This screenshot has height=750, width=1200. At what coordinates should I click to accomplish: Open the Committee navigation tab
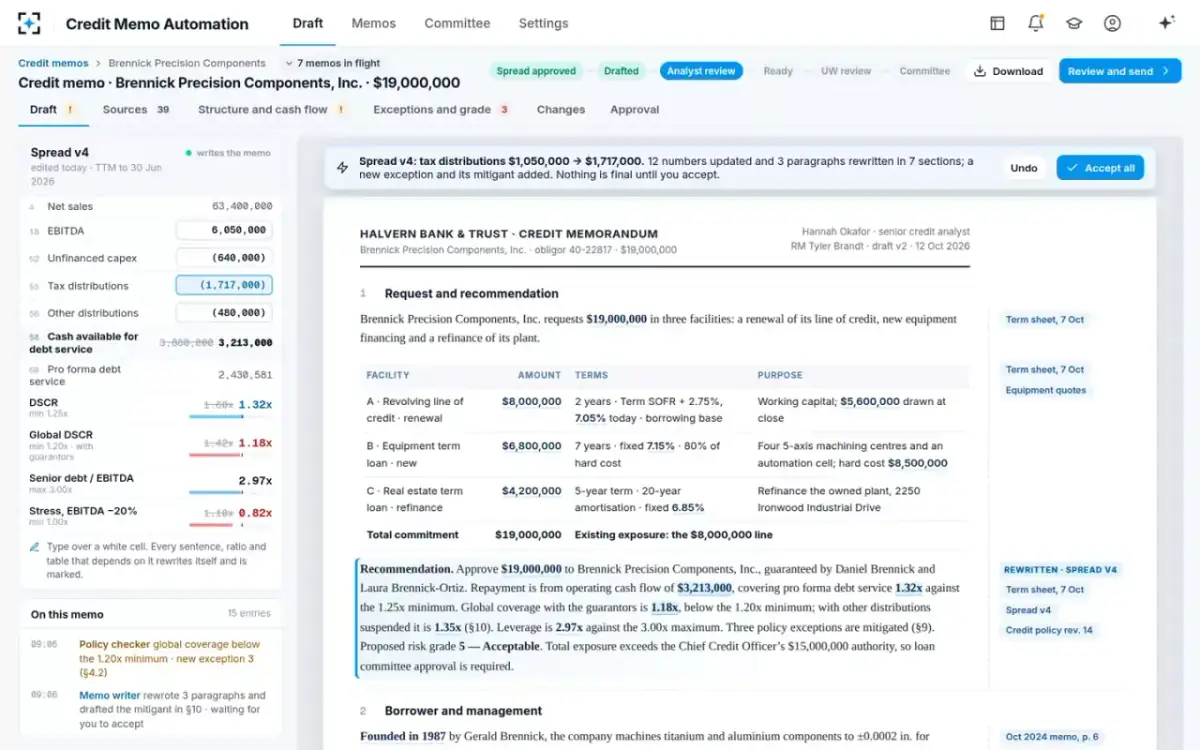click(x=457, y=23)
